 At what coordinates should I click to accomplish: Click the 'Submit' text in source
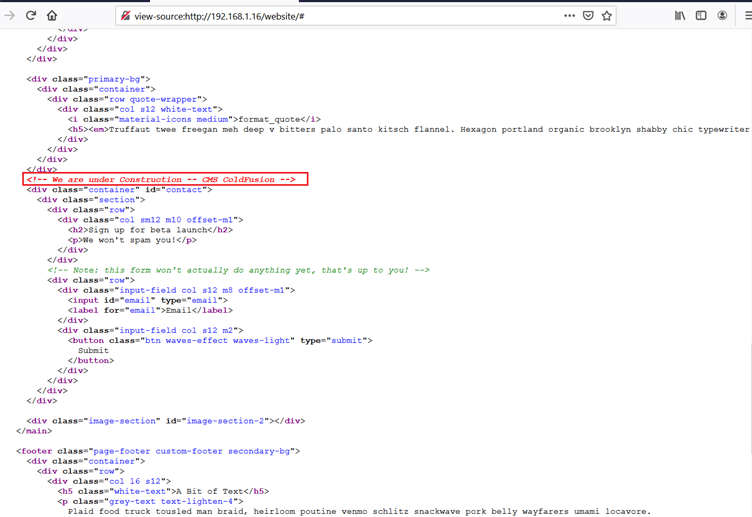[x=93, y=350]
